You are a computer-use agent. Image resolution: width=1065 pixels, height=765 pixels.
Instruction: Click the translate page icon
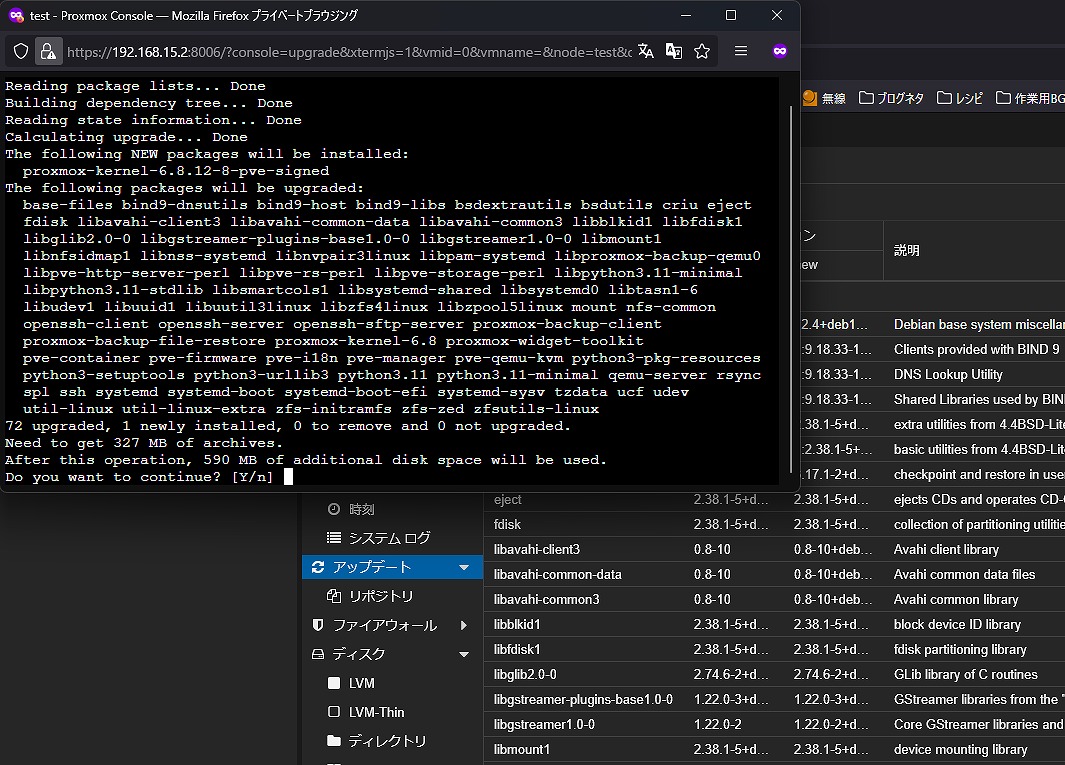point(646,52)
